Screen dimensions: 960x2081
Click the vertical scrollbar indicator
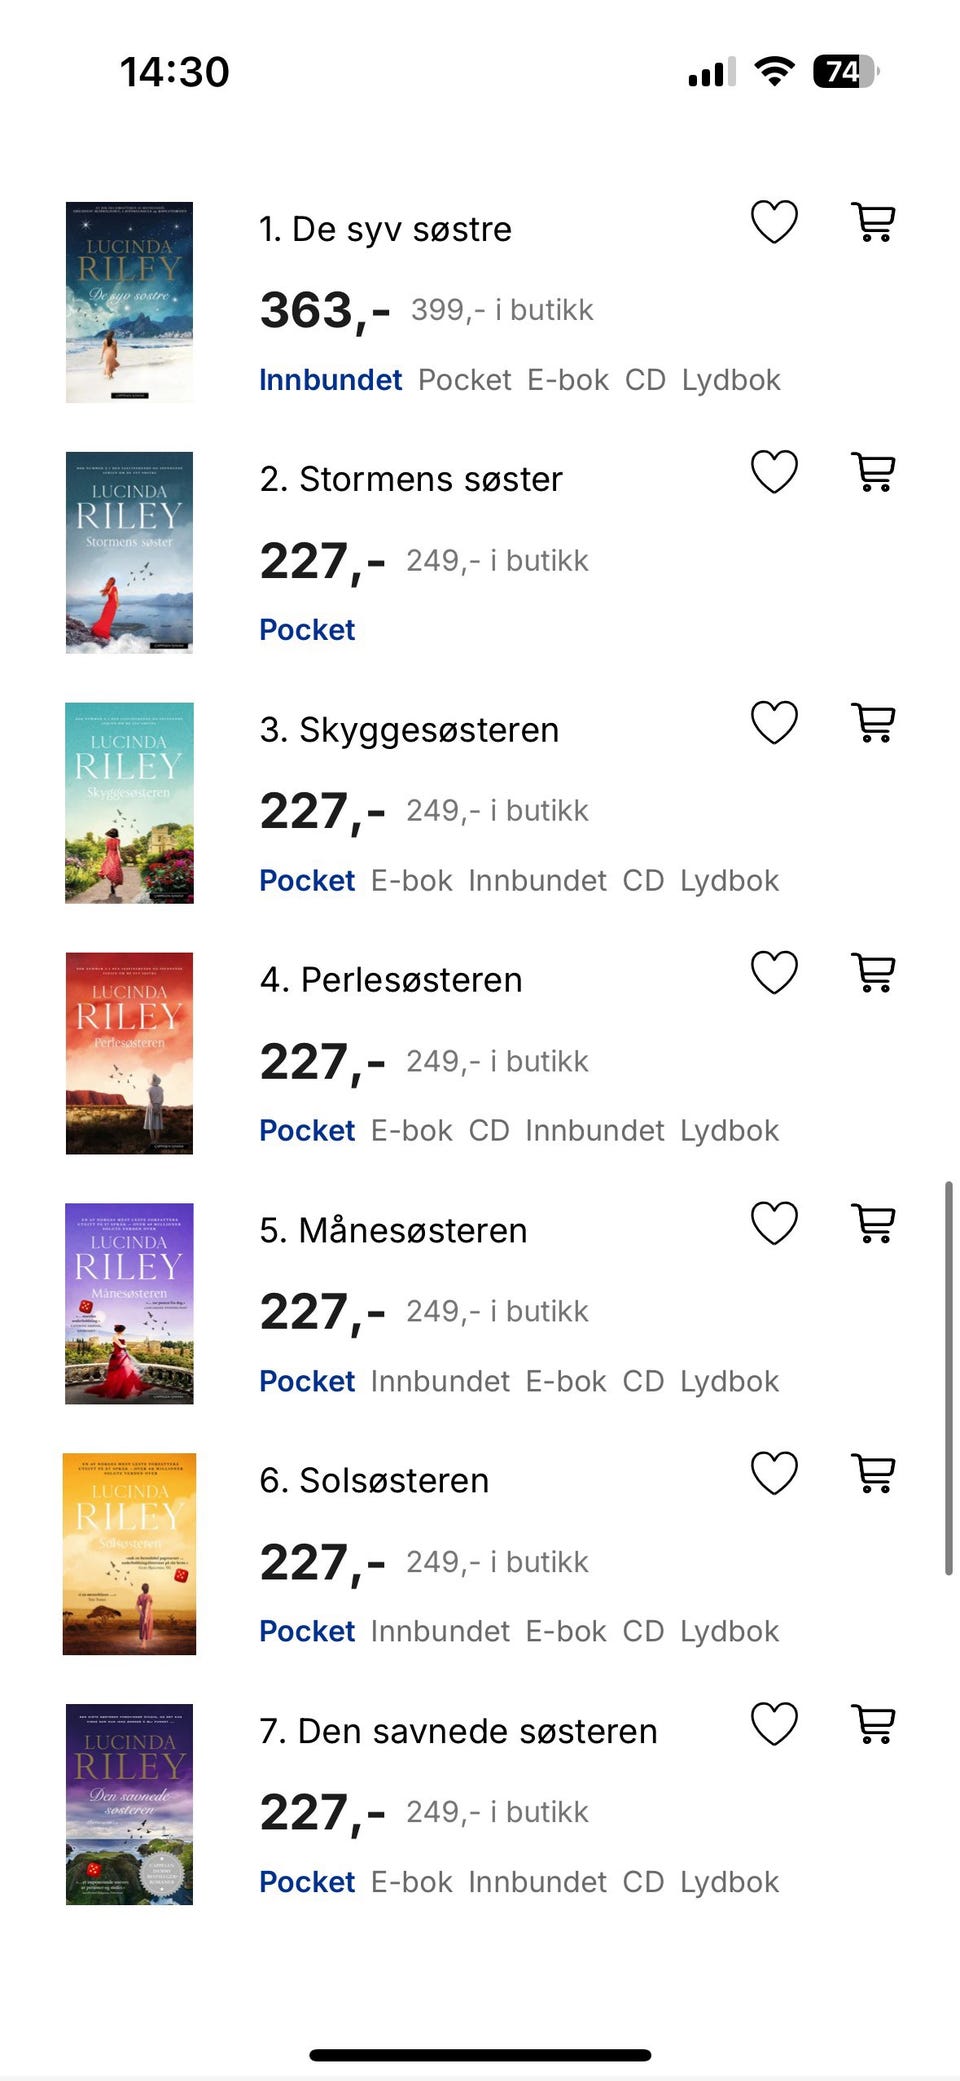point(948,1378)
